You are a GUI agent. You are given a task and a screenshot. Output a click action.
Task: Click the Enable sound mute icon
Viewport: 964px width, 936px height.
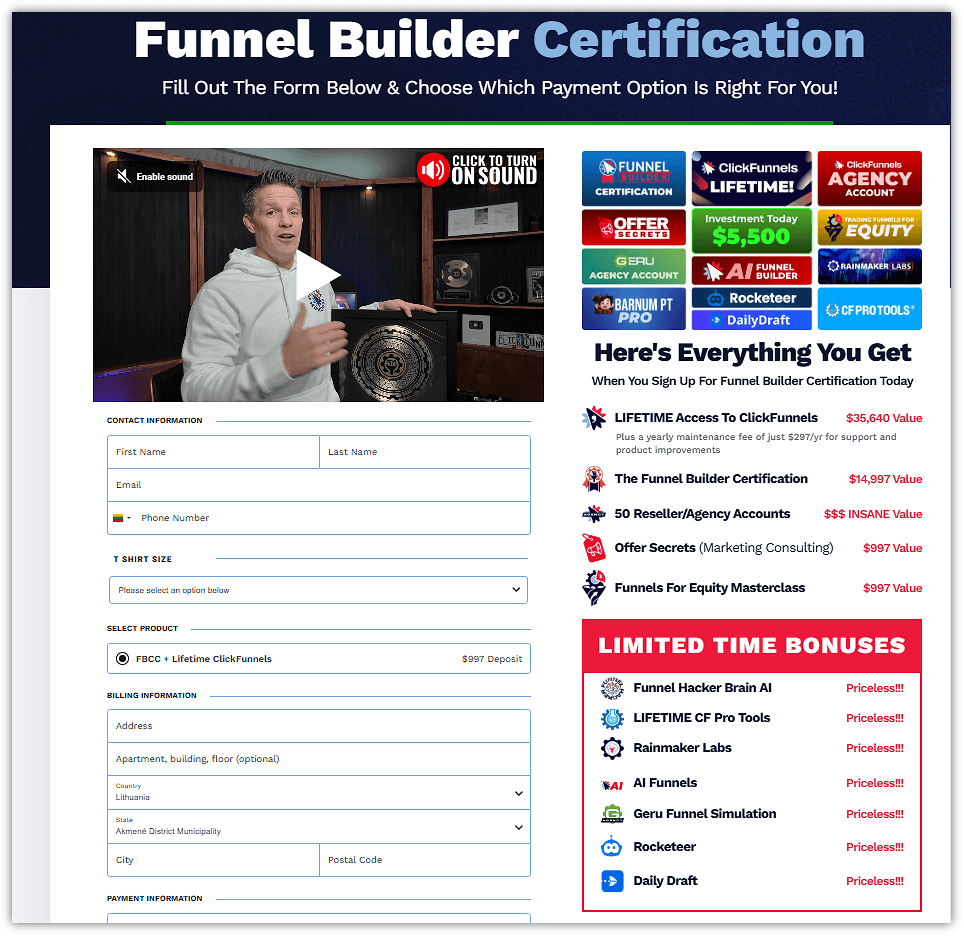(124, 176)
